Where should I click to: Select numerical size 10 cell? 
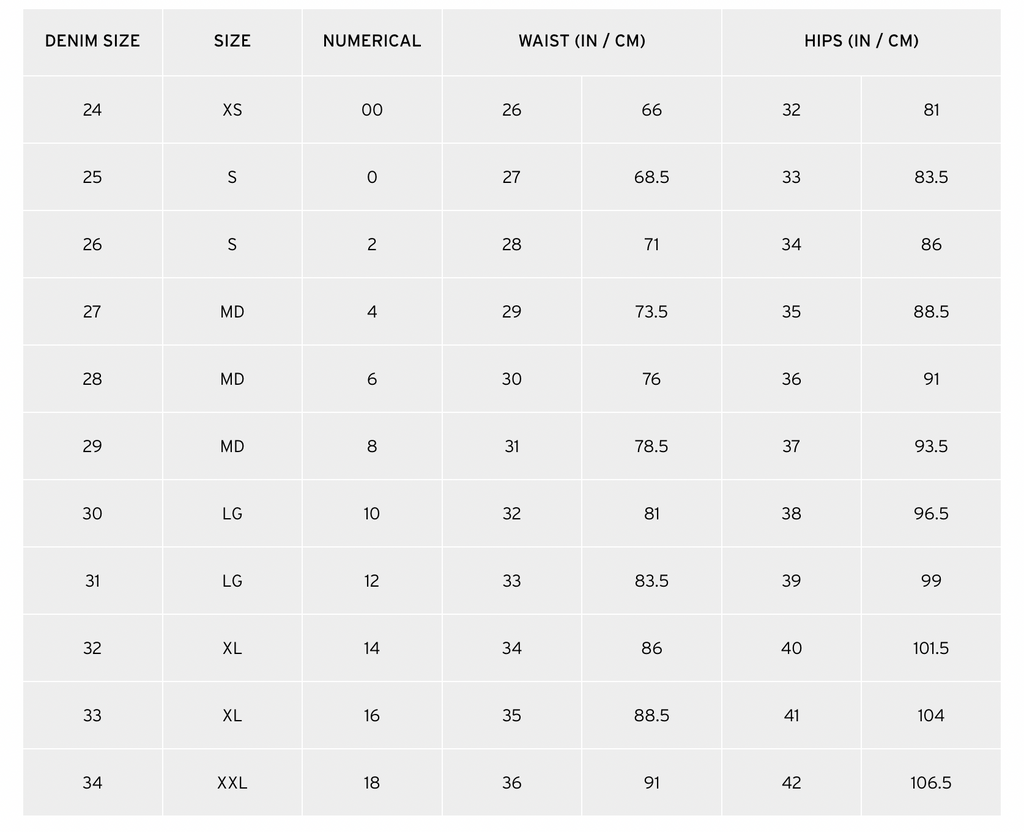372,513
